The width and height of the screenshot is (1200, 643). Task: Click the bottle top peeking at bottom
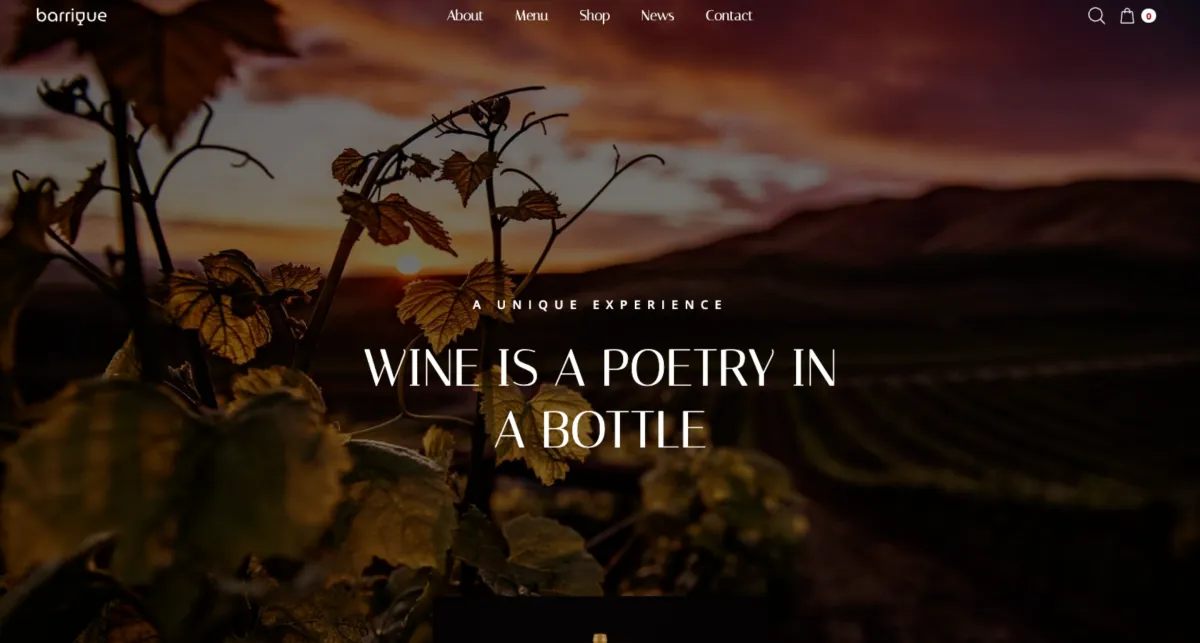click(600, 638)
